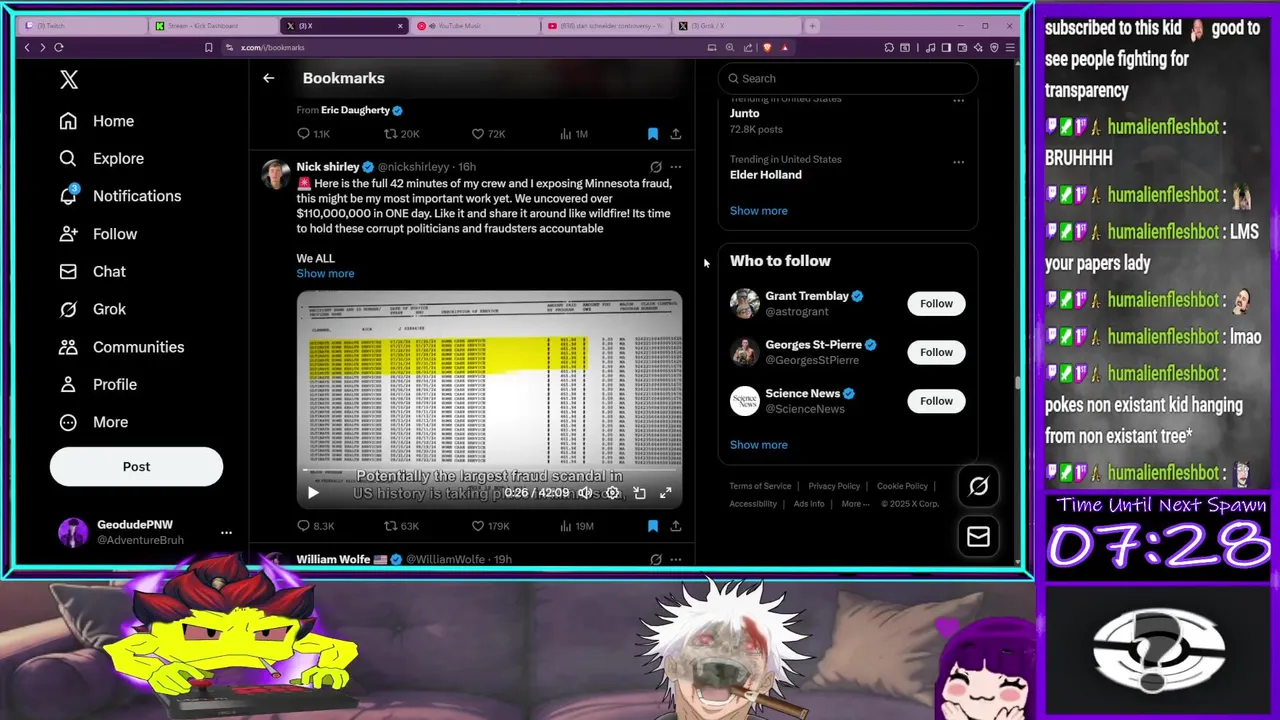Click the Post button
Viewport: 1280px width, 720px height.
[136, 466]
